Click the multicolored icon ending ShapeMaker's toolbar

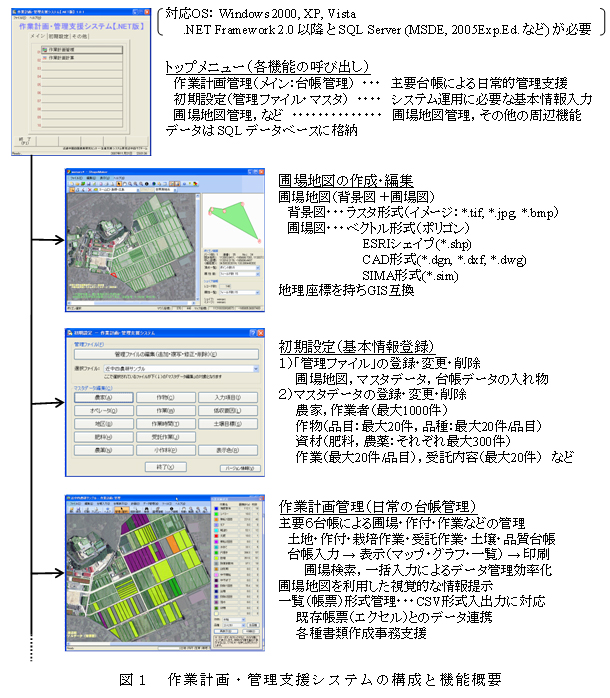pos(195,183)
